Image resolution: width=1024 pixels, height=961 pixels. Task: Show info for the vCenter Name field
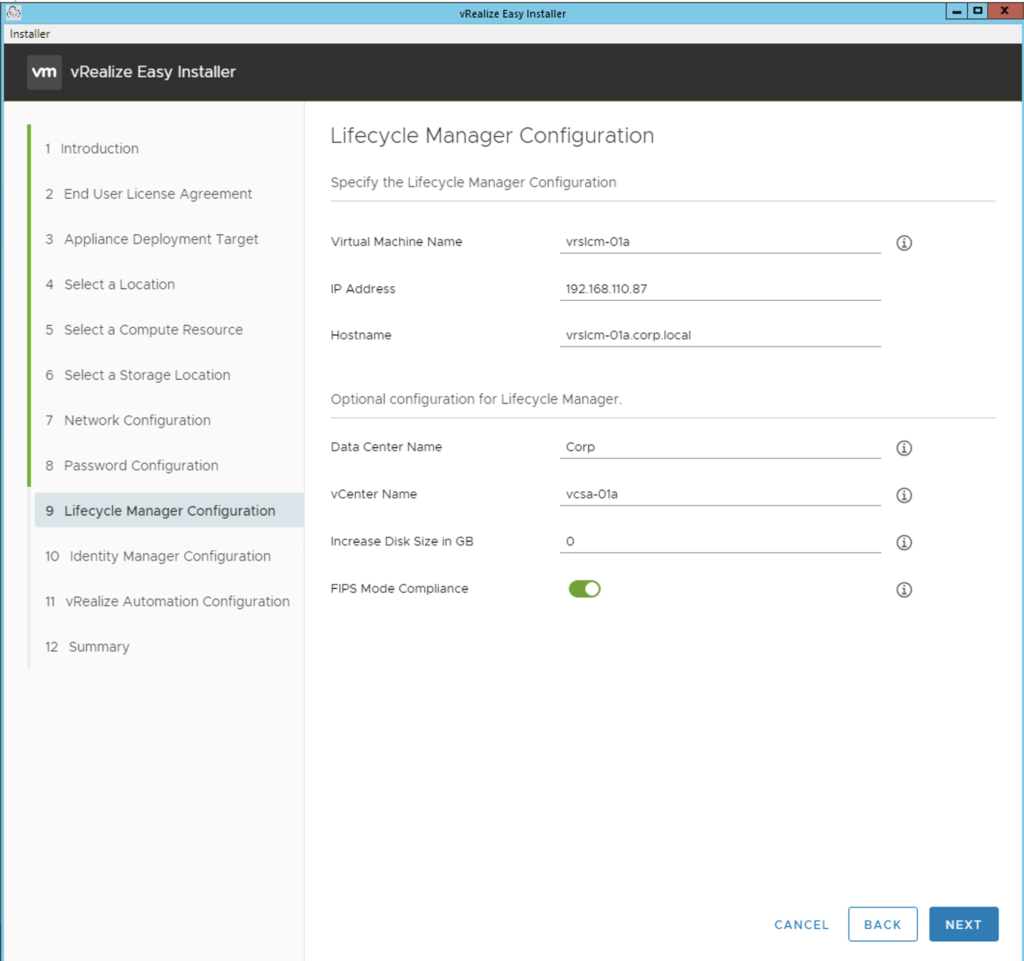tap(904, 495)
